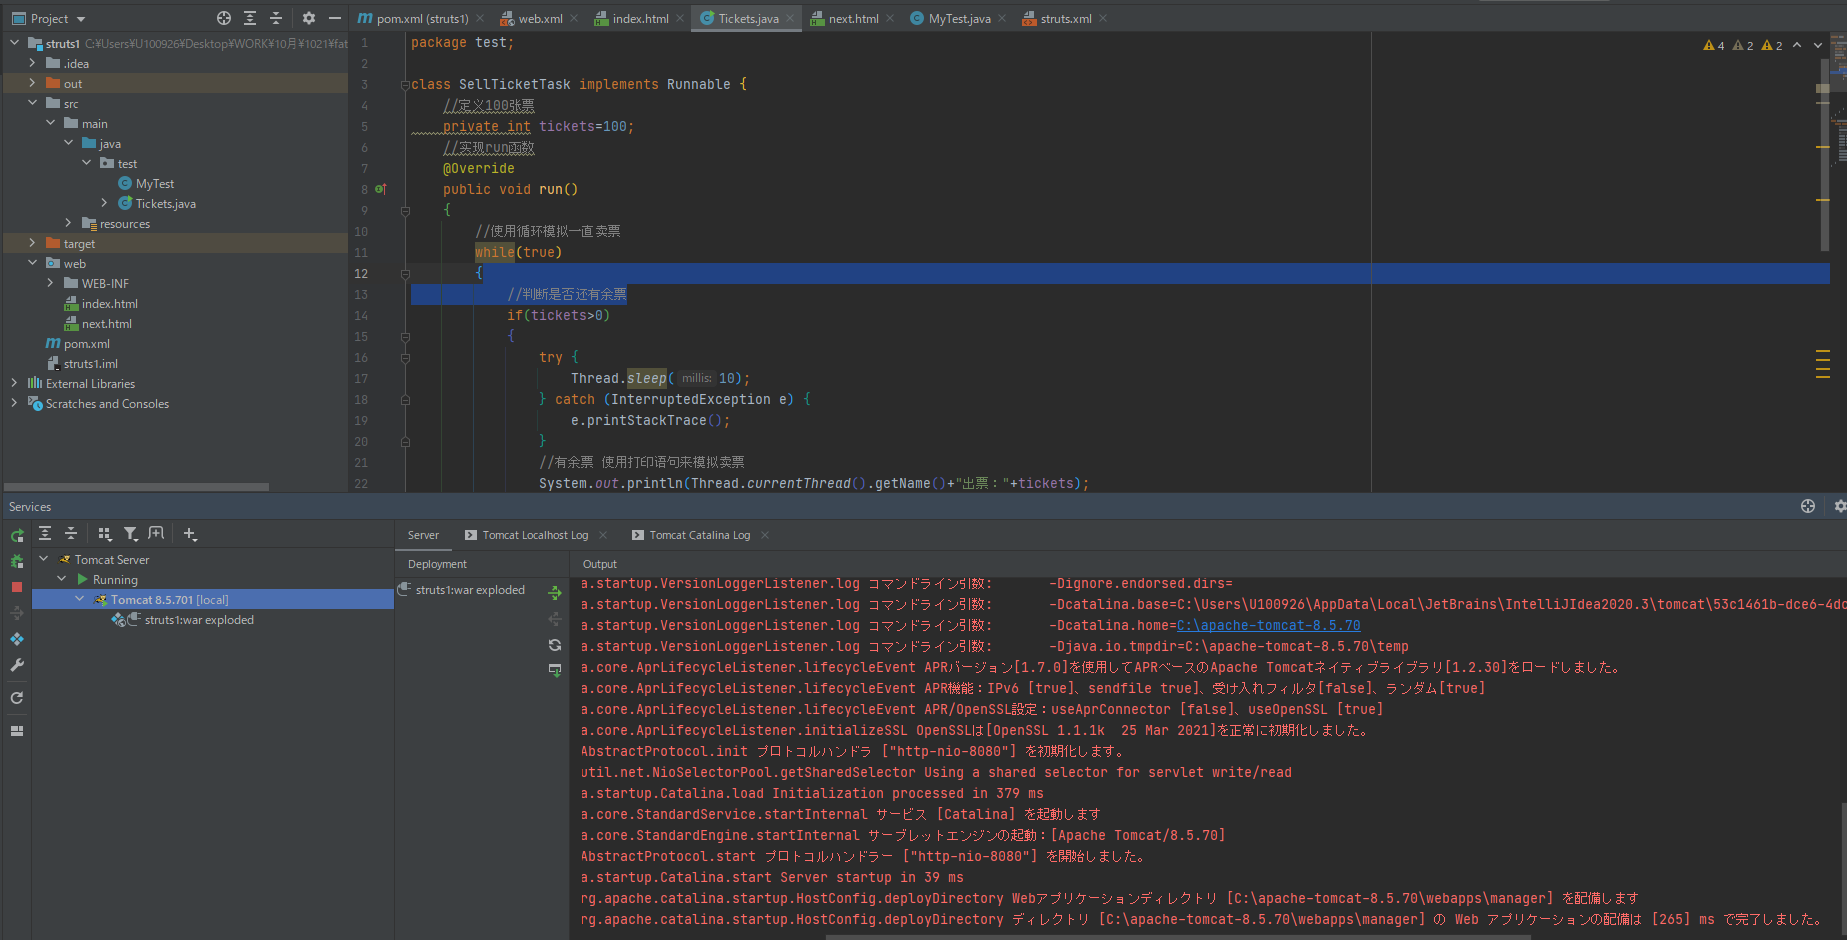The width and height of the screenshot is (1847, 940).
Task: Open C:\apache-tomcat-8.5.70 link in output
Action: click(1268, 625)
